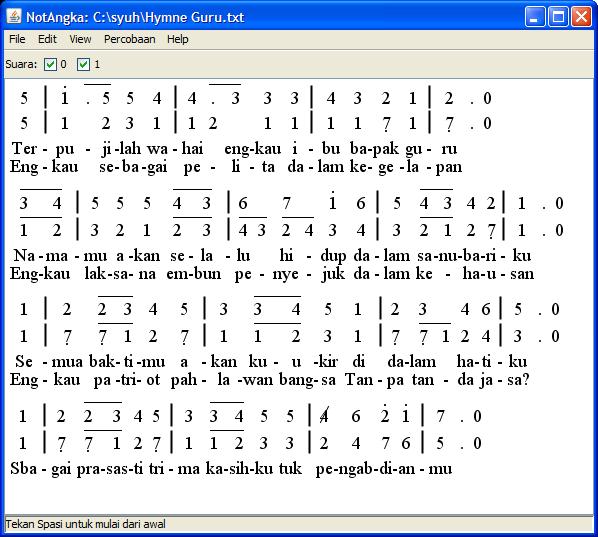Open the File menu
The width and height of the screenshot is (598, 537).
[x=17, y=39]
